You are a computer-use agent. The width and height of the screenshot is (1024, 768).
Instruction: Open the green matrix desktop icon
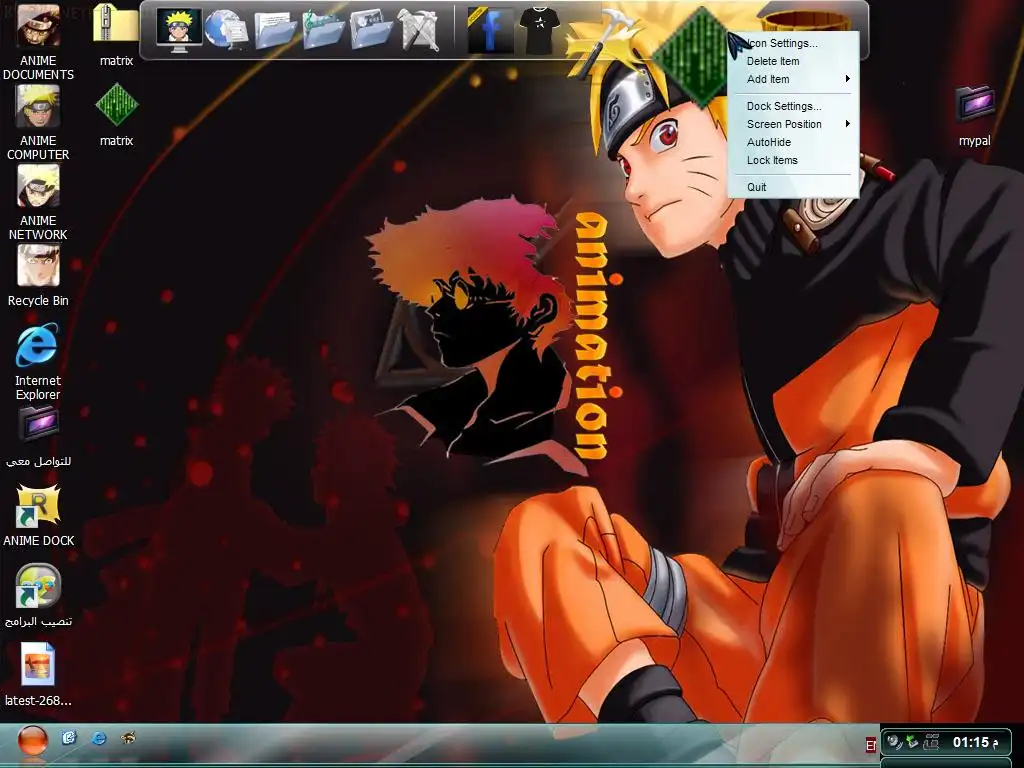pyautogui.click(x=116, y=115)
